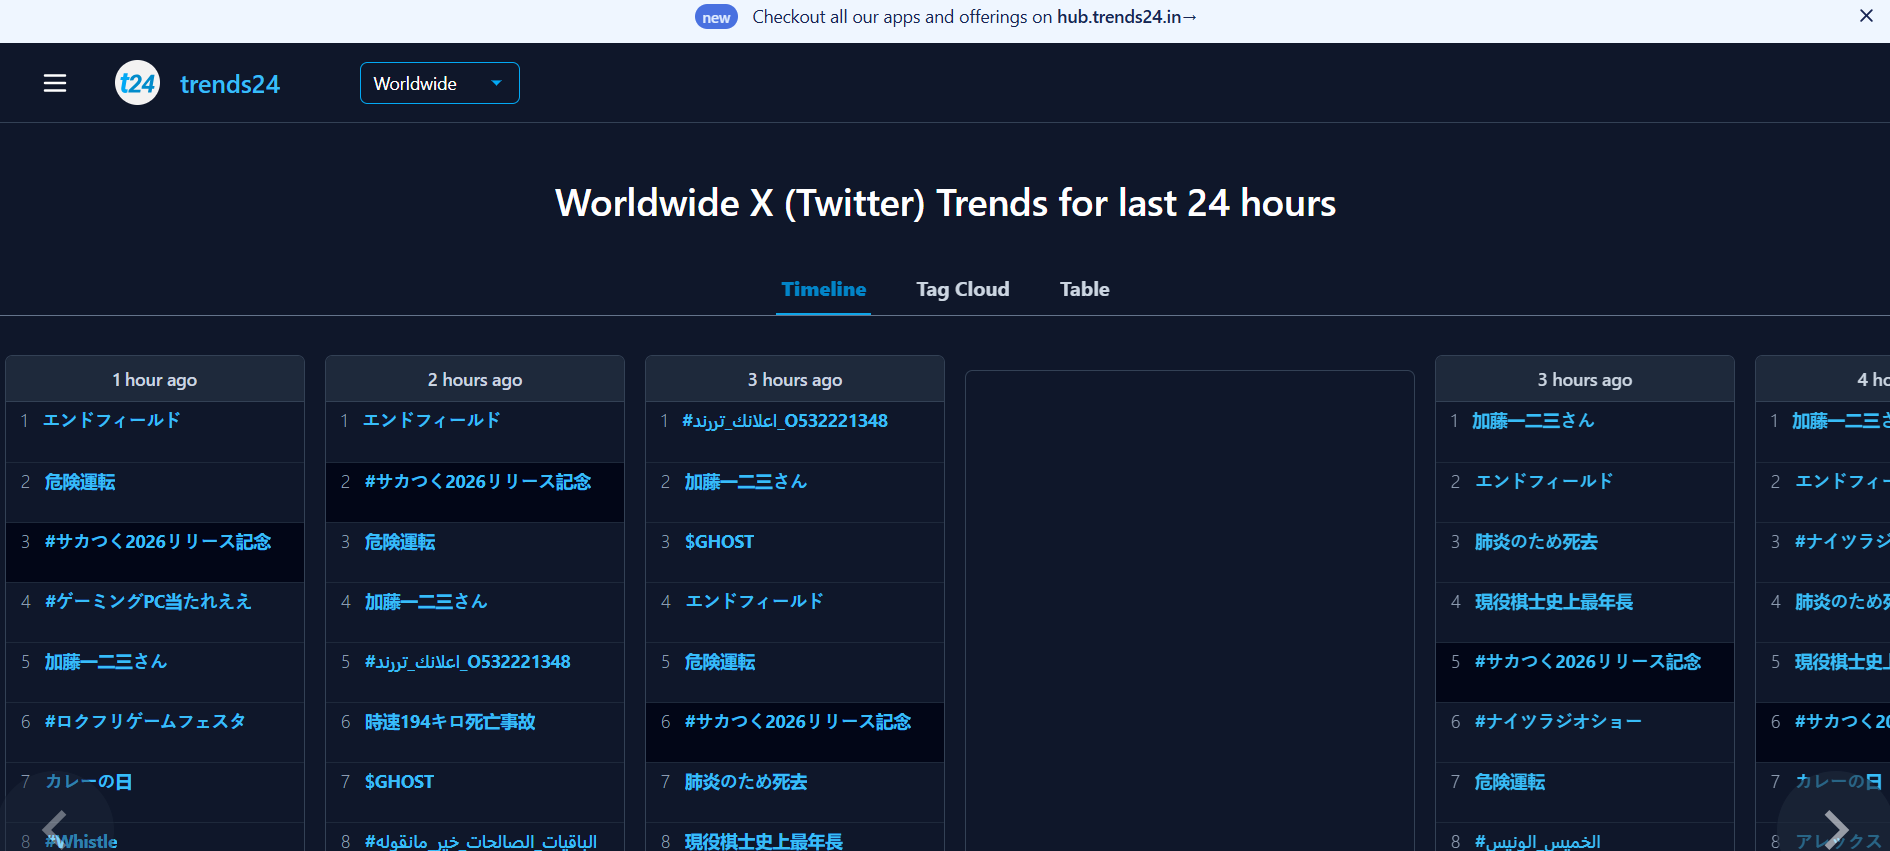Click the '2 hours ago' column header
This screenshot has width=1890, height=851.
pos(475,379)
